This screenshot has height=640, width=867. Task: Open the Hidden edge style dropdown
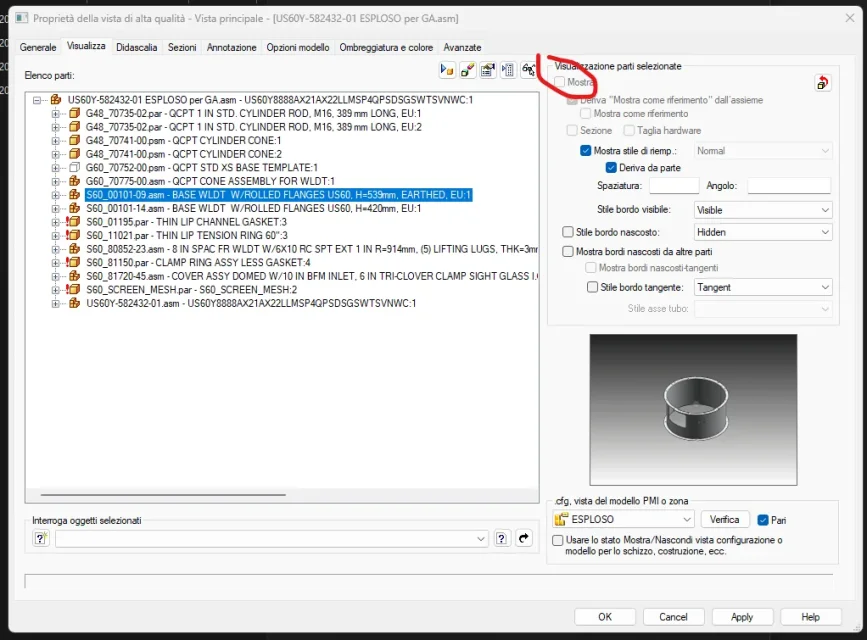pos(763,232)
